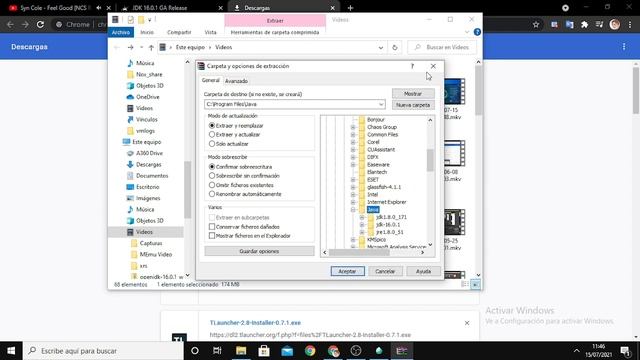Expand the jdk1.8.0_171 tree node
640x360 pixels.
362,217
